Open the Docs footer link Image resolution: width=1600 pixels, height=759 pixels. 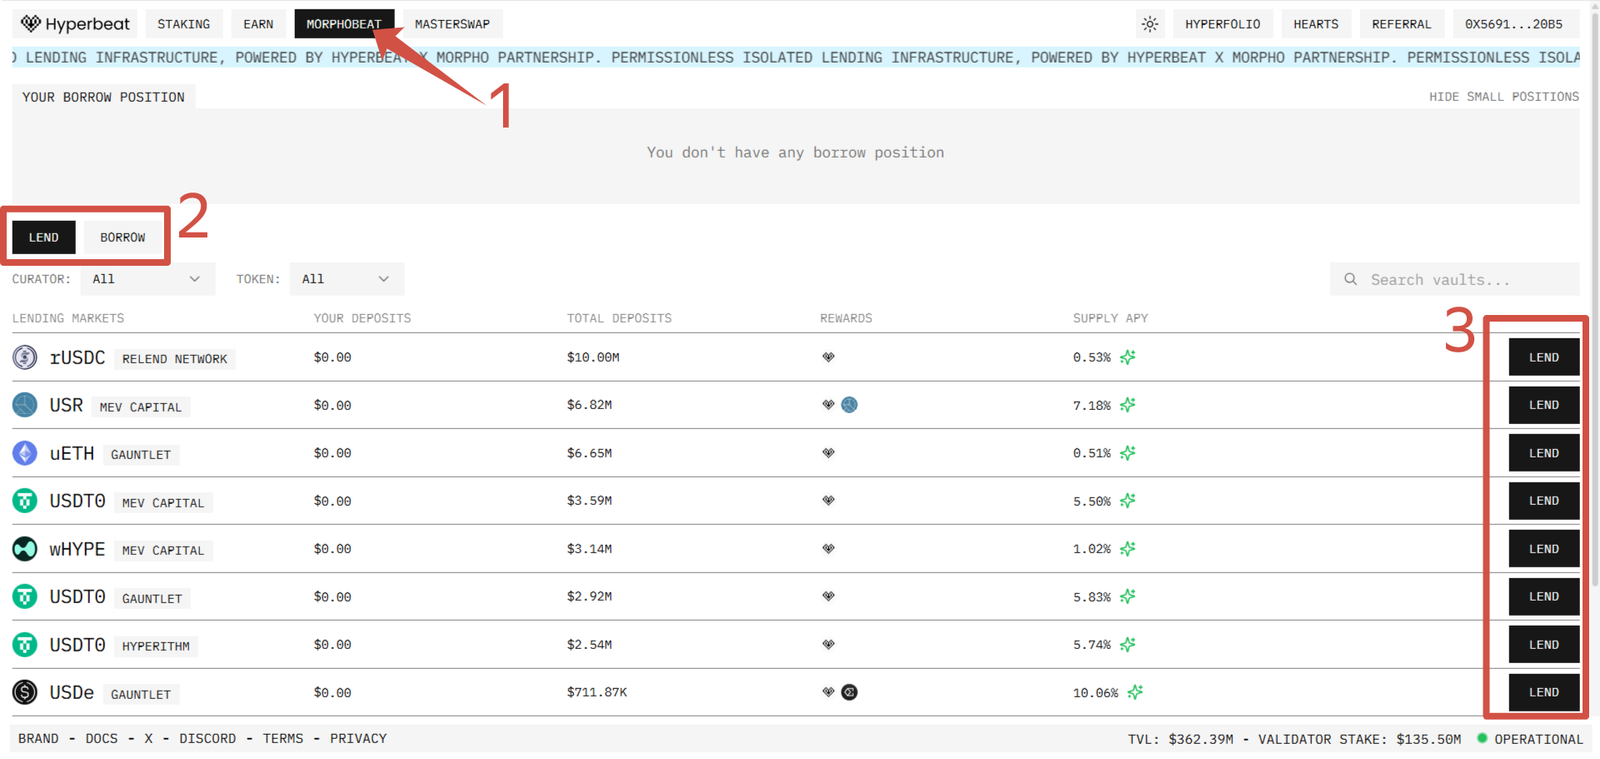(x=101, y=738)
